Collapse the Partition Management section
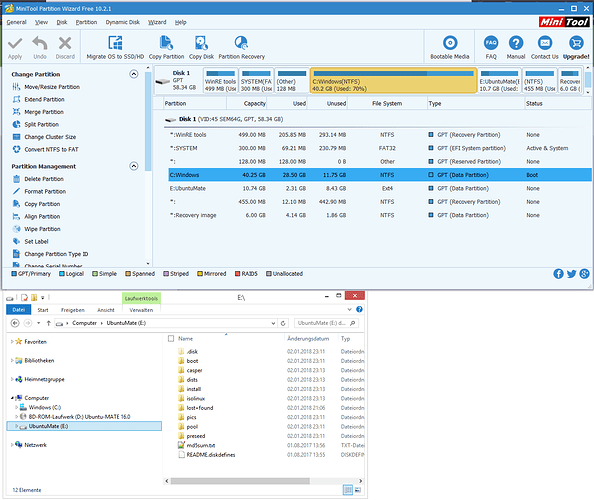This screenshot has width=594, height=500. pyautogui.click(x=134, y=166)
